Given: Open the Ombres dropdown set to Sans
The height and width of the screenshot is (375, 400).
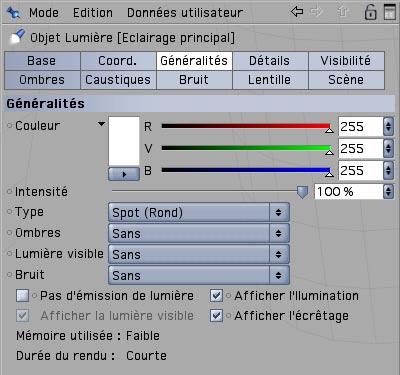Looking at the screenshot, I should pos(199,233).
